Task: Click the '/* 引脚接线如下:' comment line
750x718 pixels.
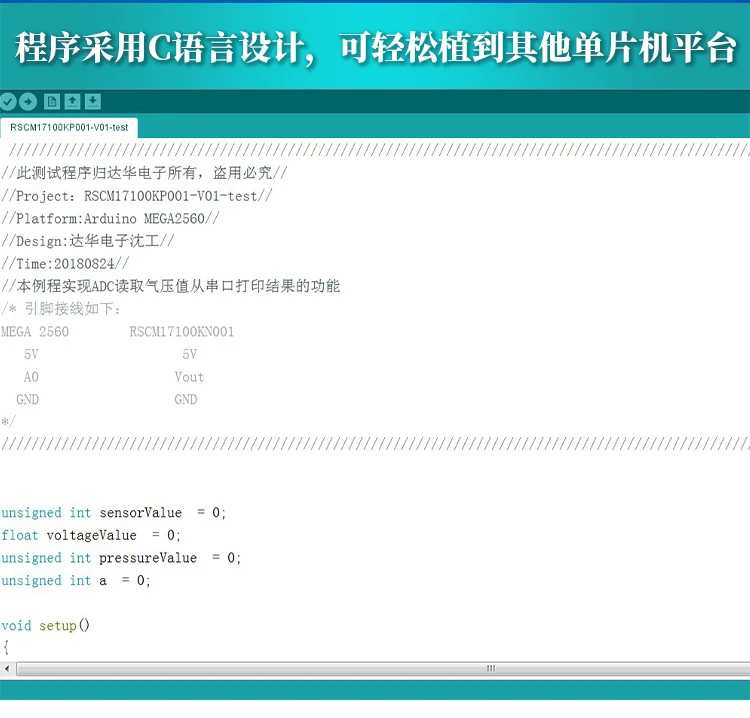Action: click(x=61, y=309)
